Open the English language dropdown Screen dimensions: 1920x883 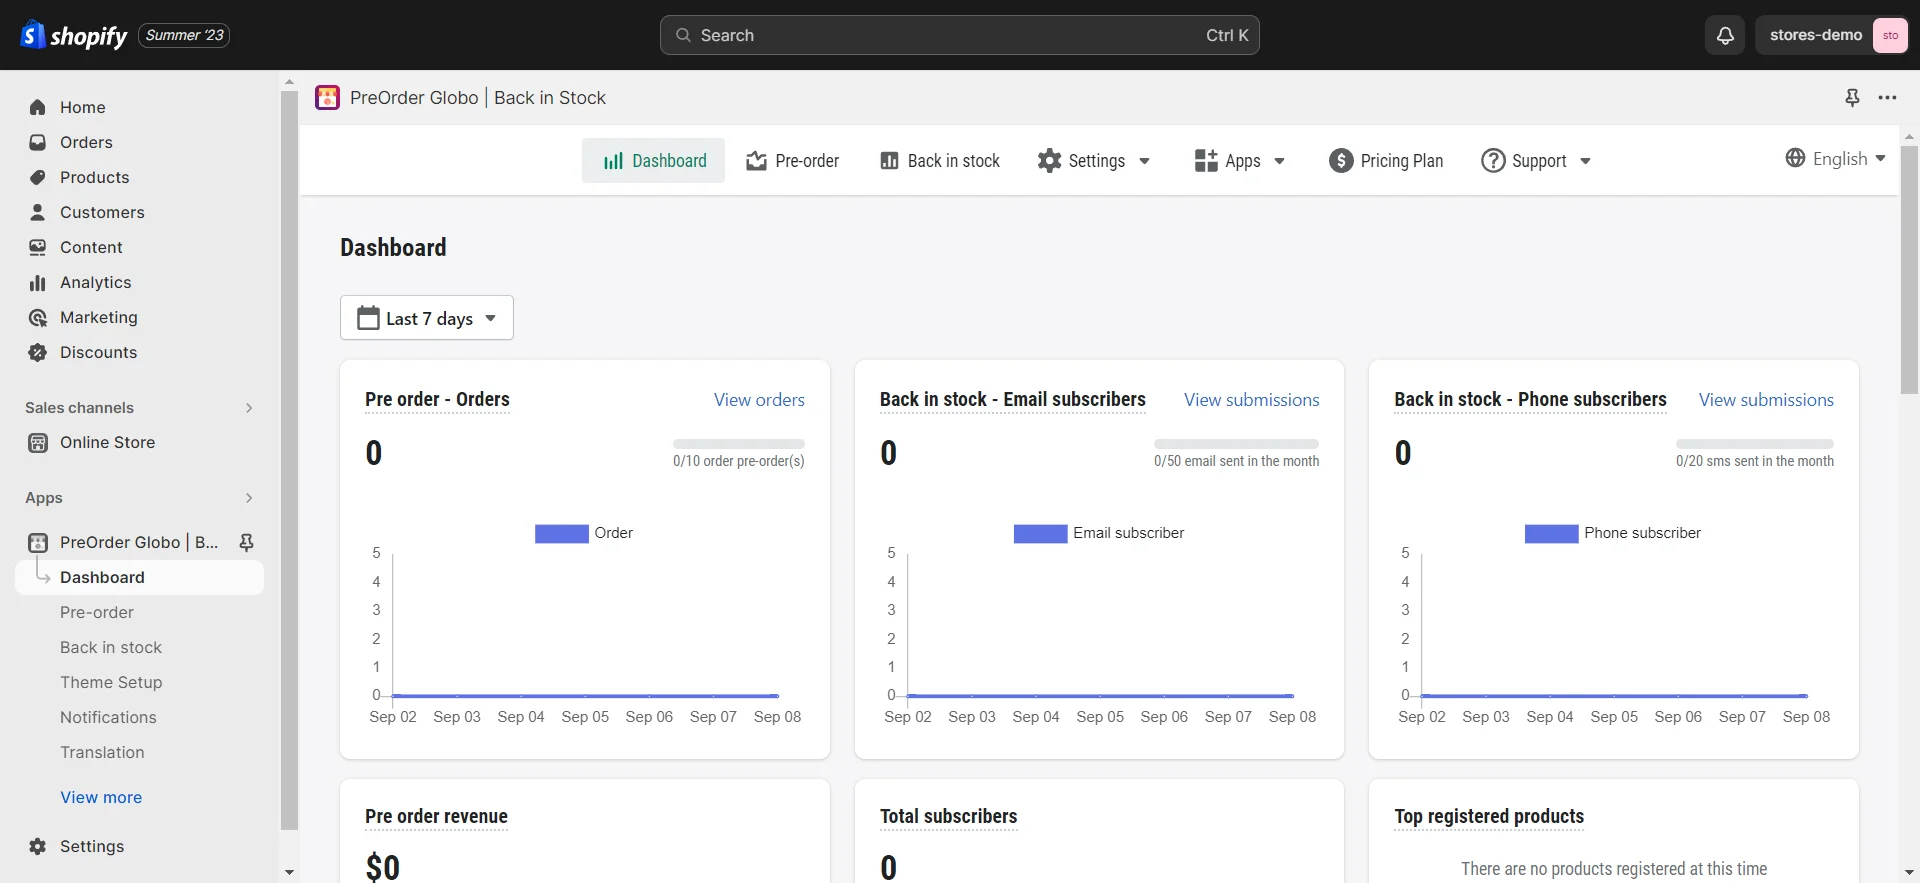(1836, 158)
